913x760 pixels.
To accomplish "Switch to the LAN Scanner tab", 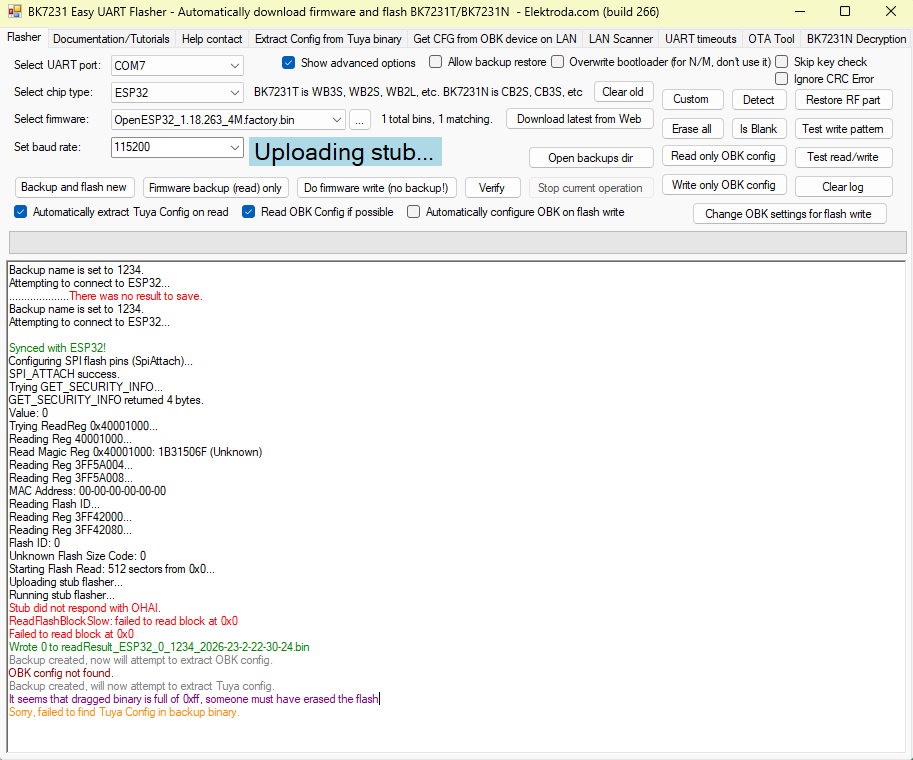I will click(621, 38).
